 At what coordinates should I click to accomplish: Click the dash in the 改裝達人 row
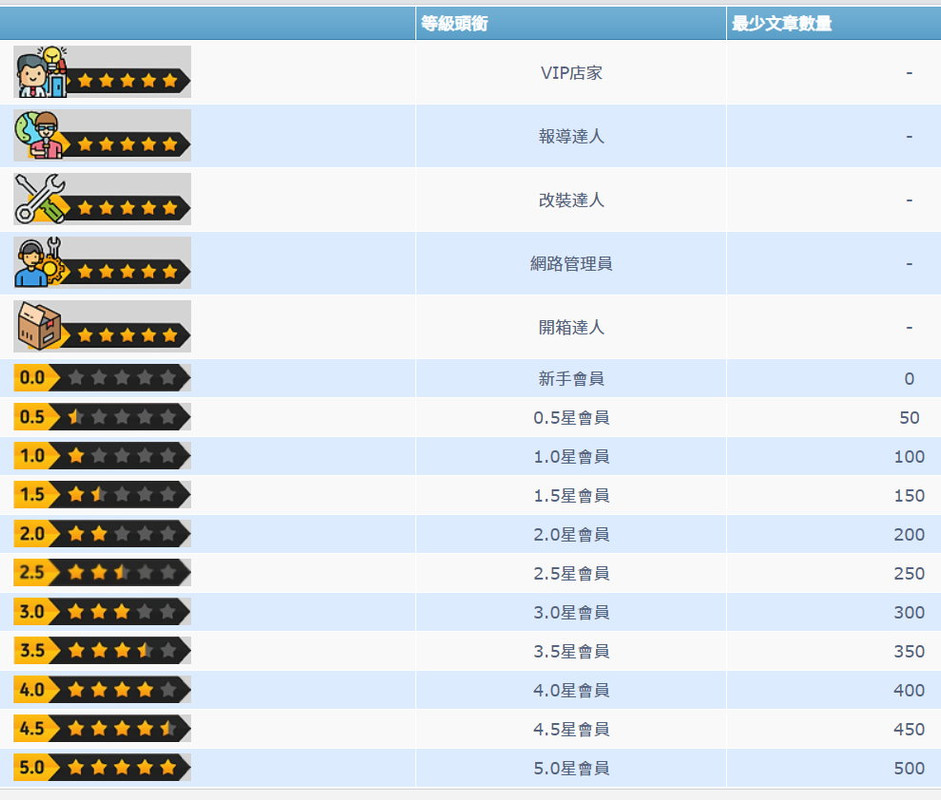[909, 200]
